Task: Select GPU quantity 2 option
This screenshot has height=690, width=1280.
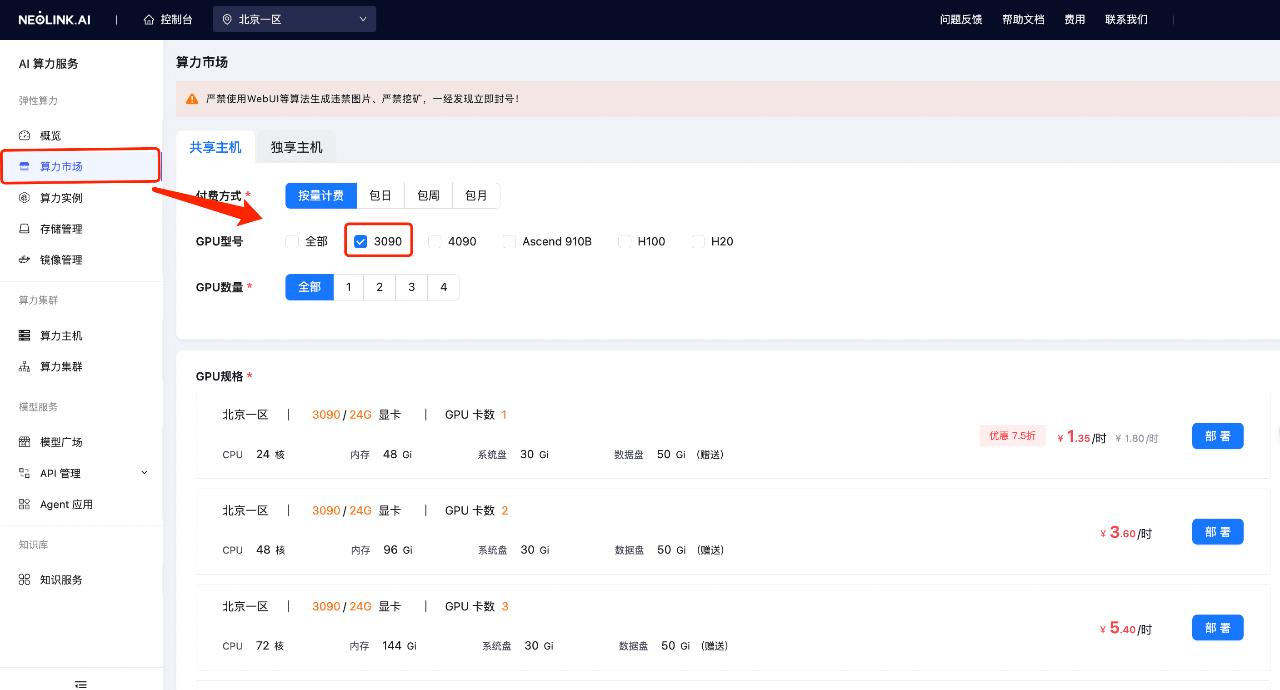Action: pos(379,287)
